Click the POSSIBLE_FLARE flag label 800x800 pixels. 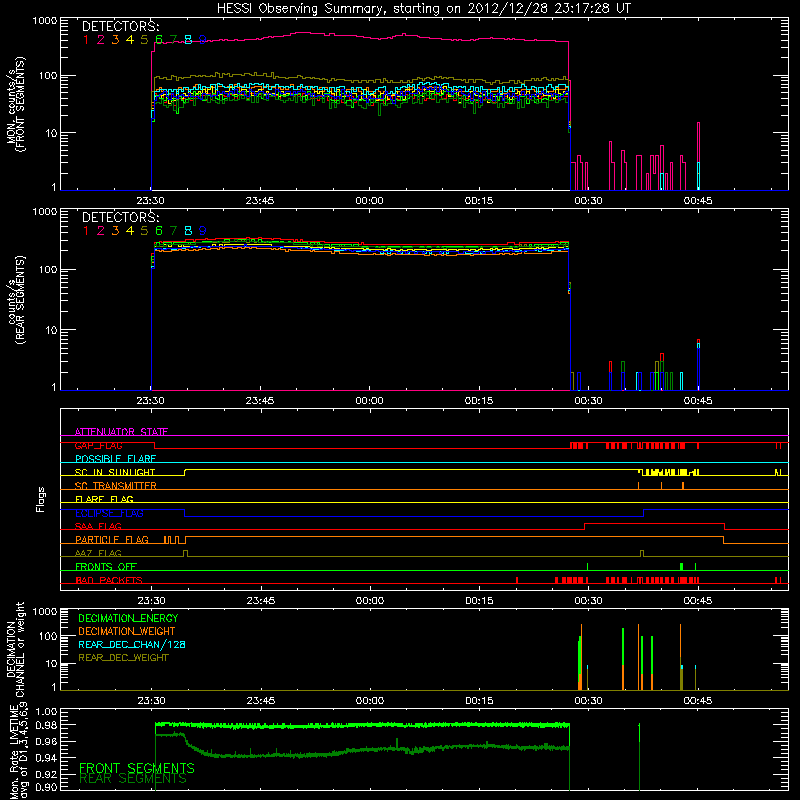115,459
